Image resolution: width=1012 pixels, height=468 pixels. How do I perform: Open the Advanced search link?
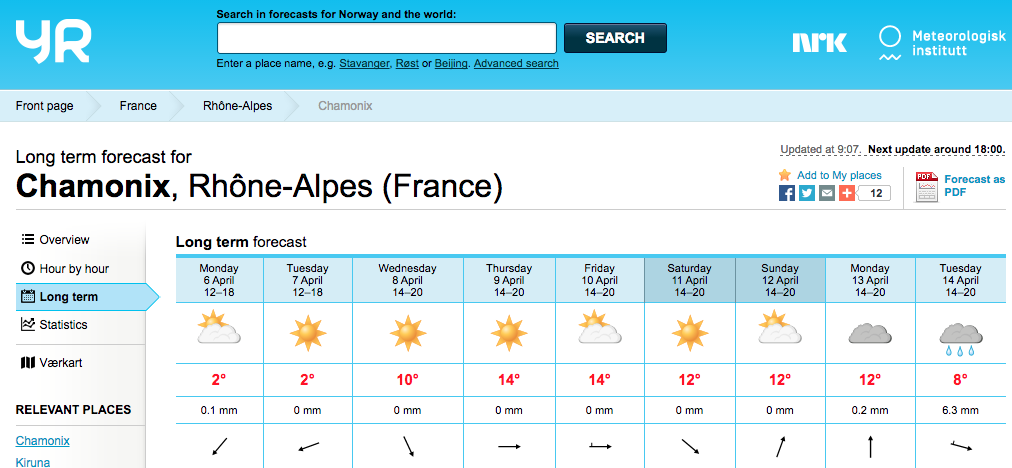tap(516, 64)
